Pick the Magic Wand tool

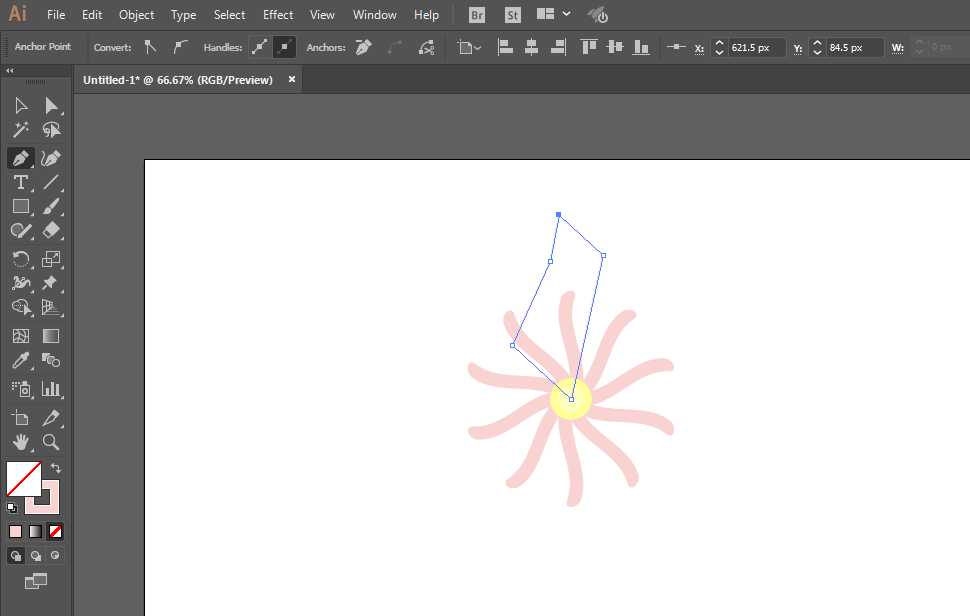pos(20,130)
